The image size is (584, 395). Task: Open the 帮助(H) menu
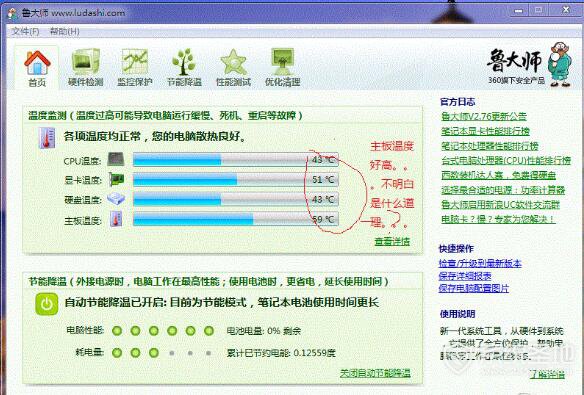point(64,31)
